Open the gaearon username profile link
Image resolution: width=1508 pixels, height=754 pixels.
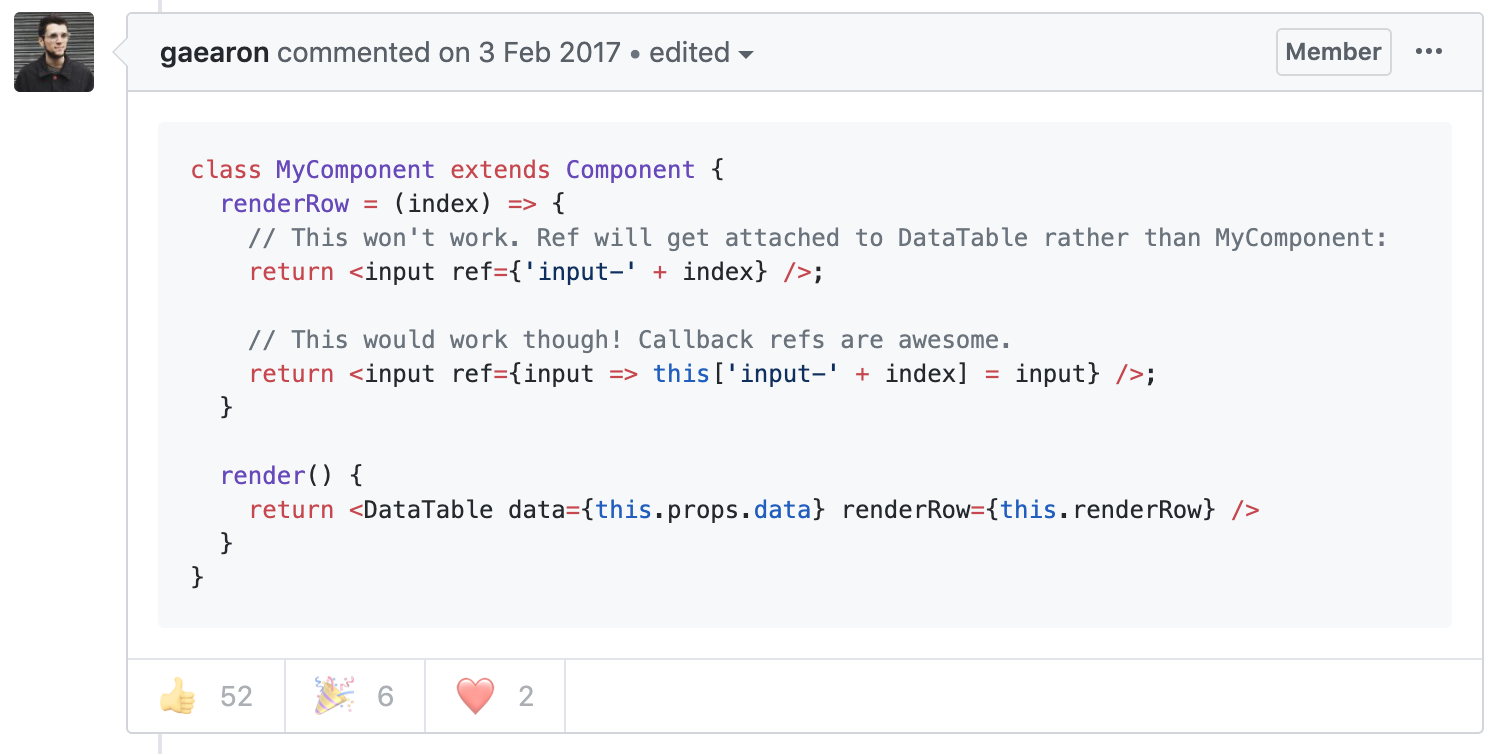(x=214, y=53)
